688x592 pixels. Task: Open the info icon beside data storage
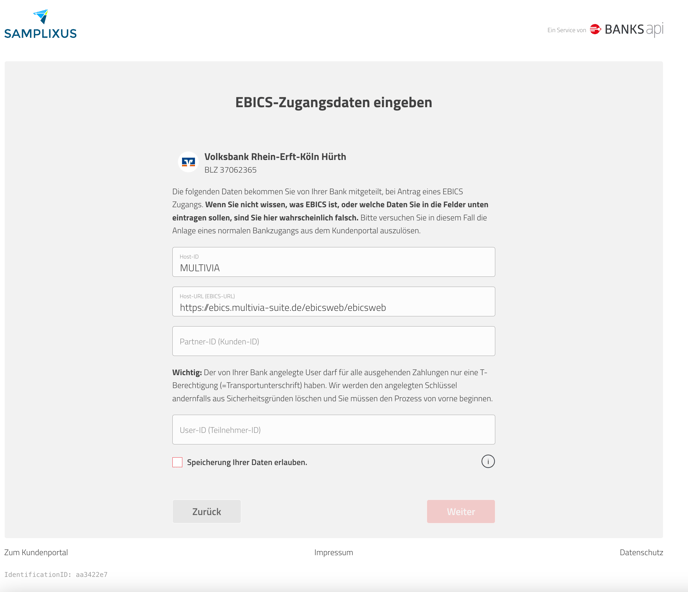click(x=488, y=462)
